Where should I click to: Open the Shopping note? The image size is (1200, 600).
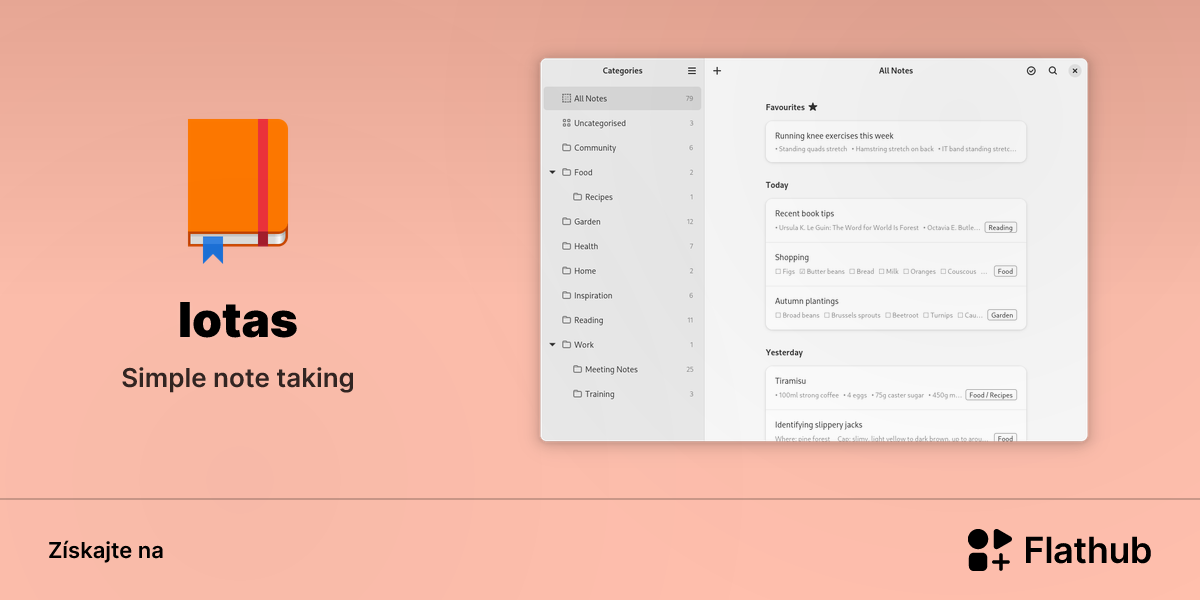(896, 264)
